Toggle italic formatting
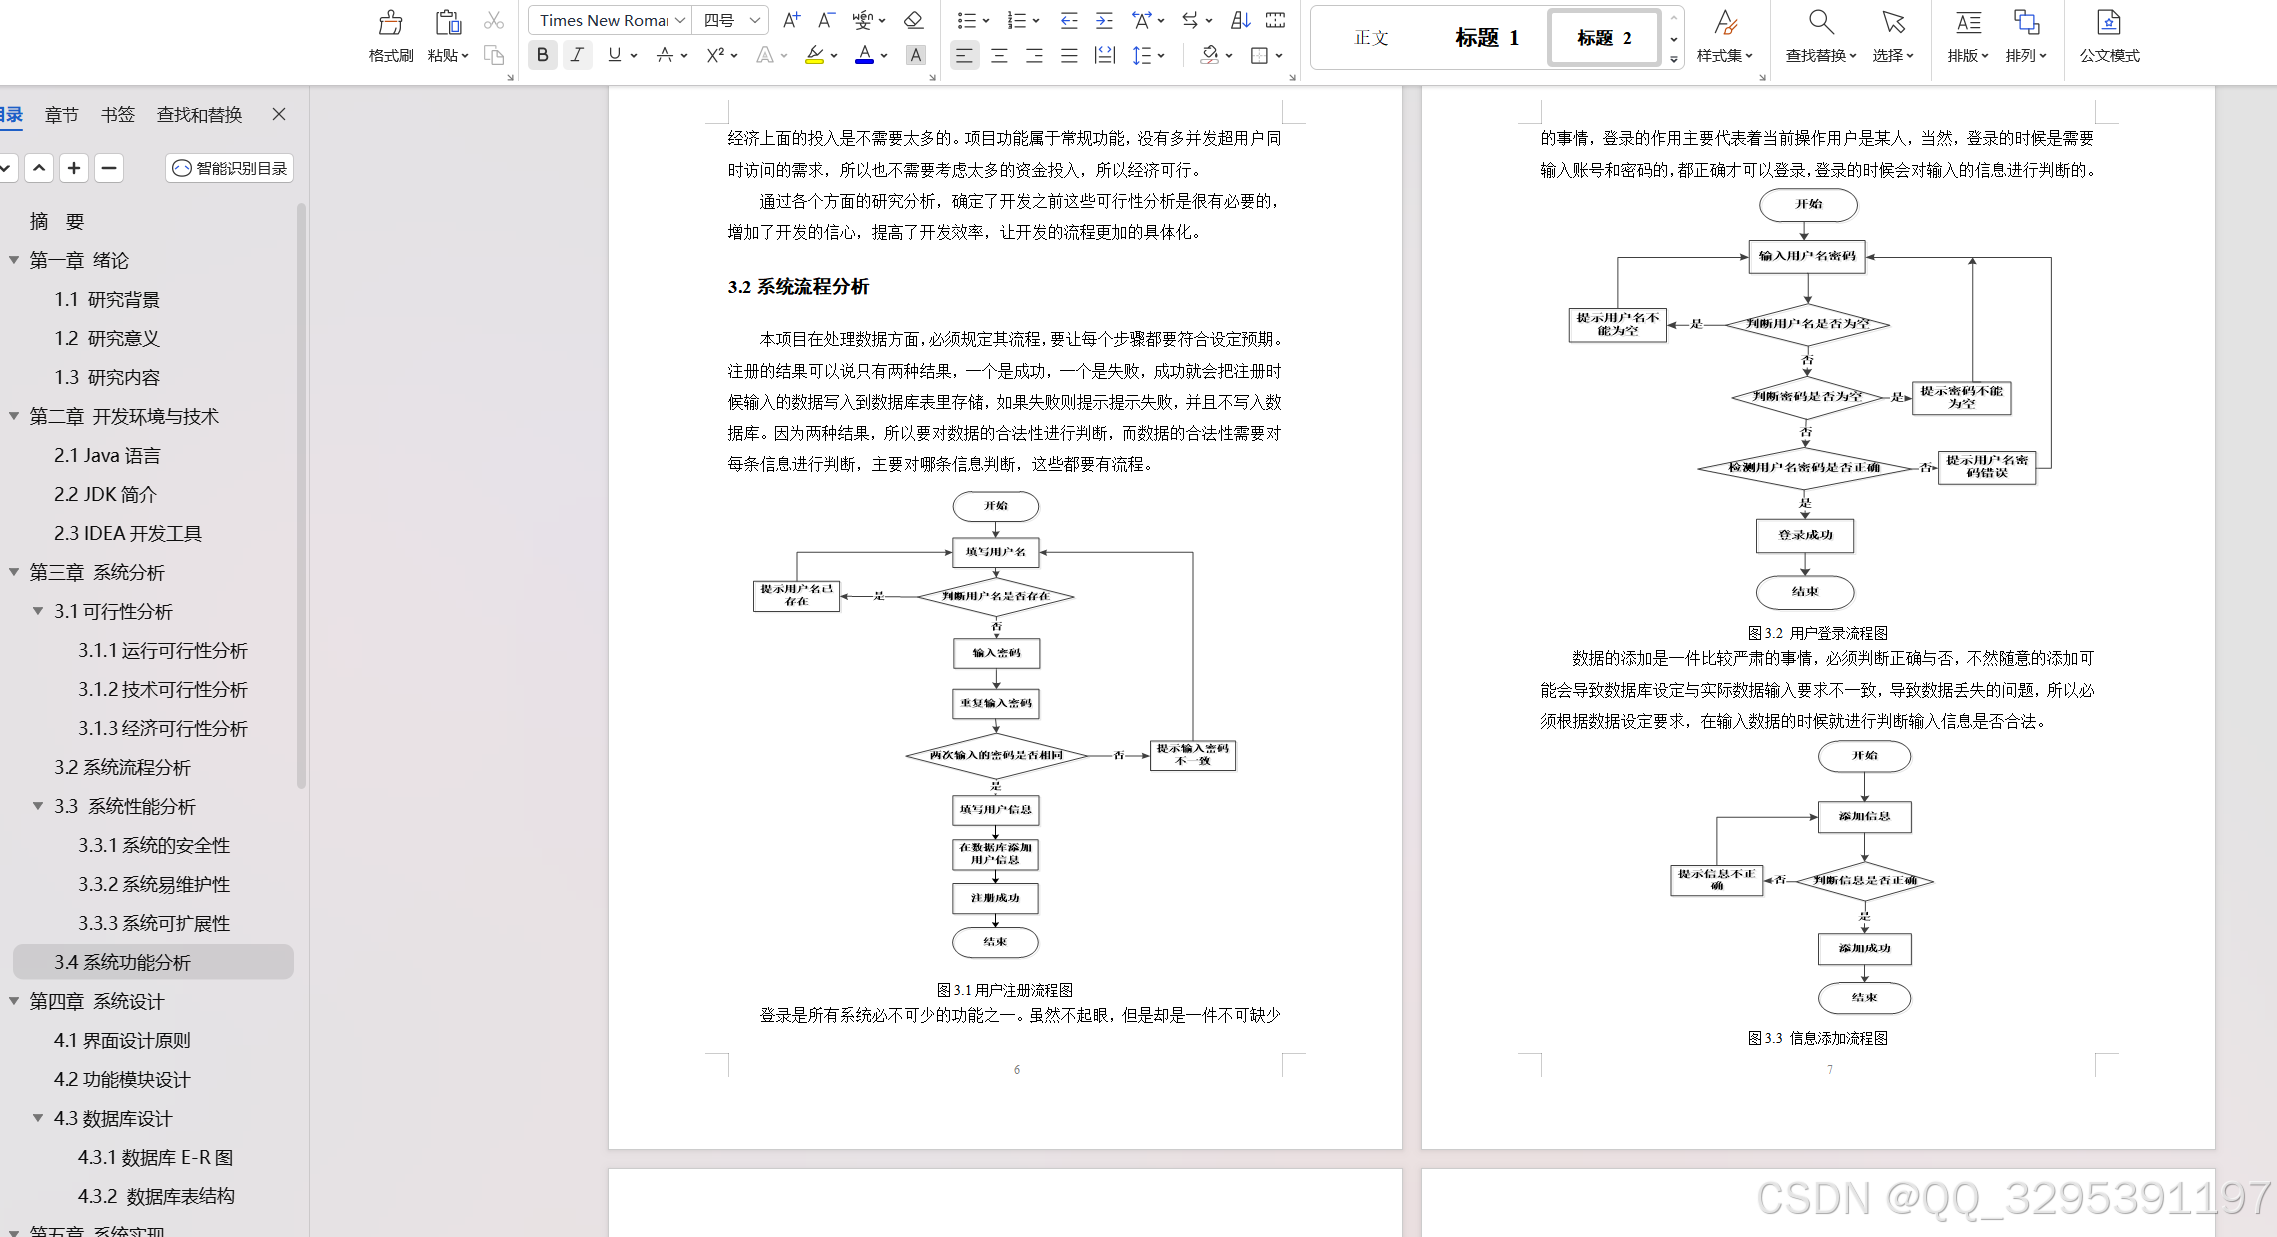Viewport: 2277px width, 1237px height. click(x=577, y=55)
